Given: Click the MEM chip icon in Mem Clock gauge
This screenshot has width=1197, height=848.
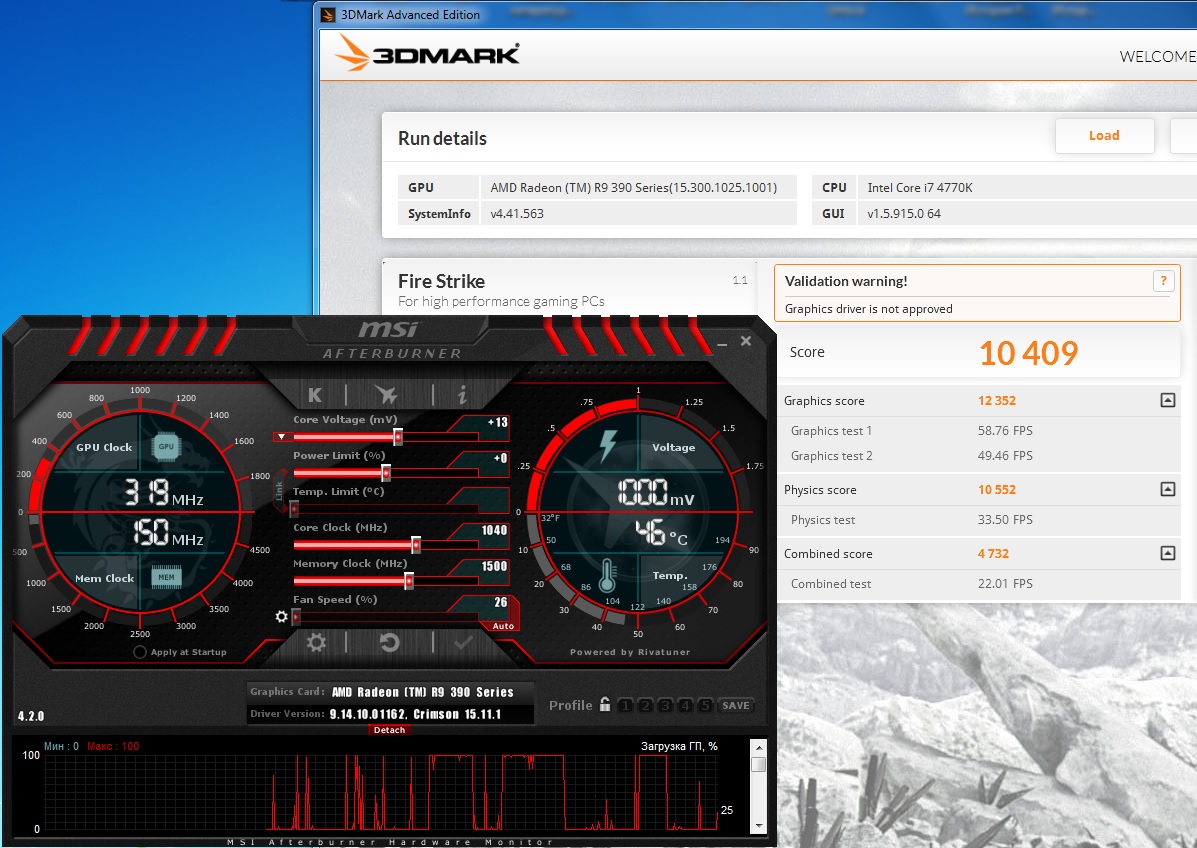Looking at the screenshot, I should (166, 577).
